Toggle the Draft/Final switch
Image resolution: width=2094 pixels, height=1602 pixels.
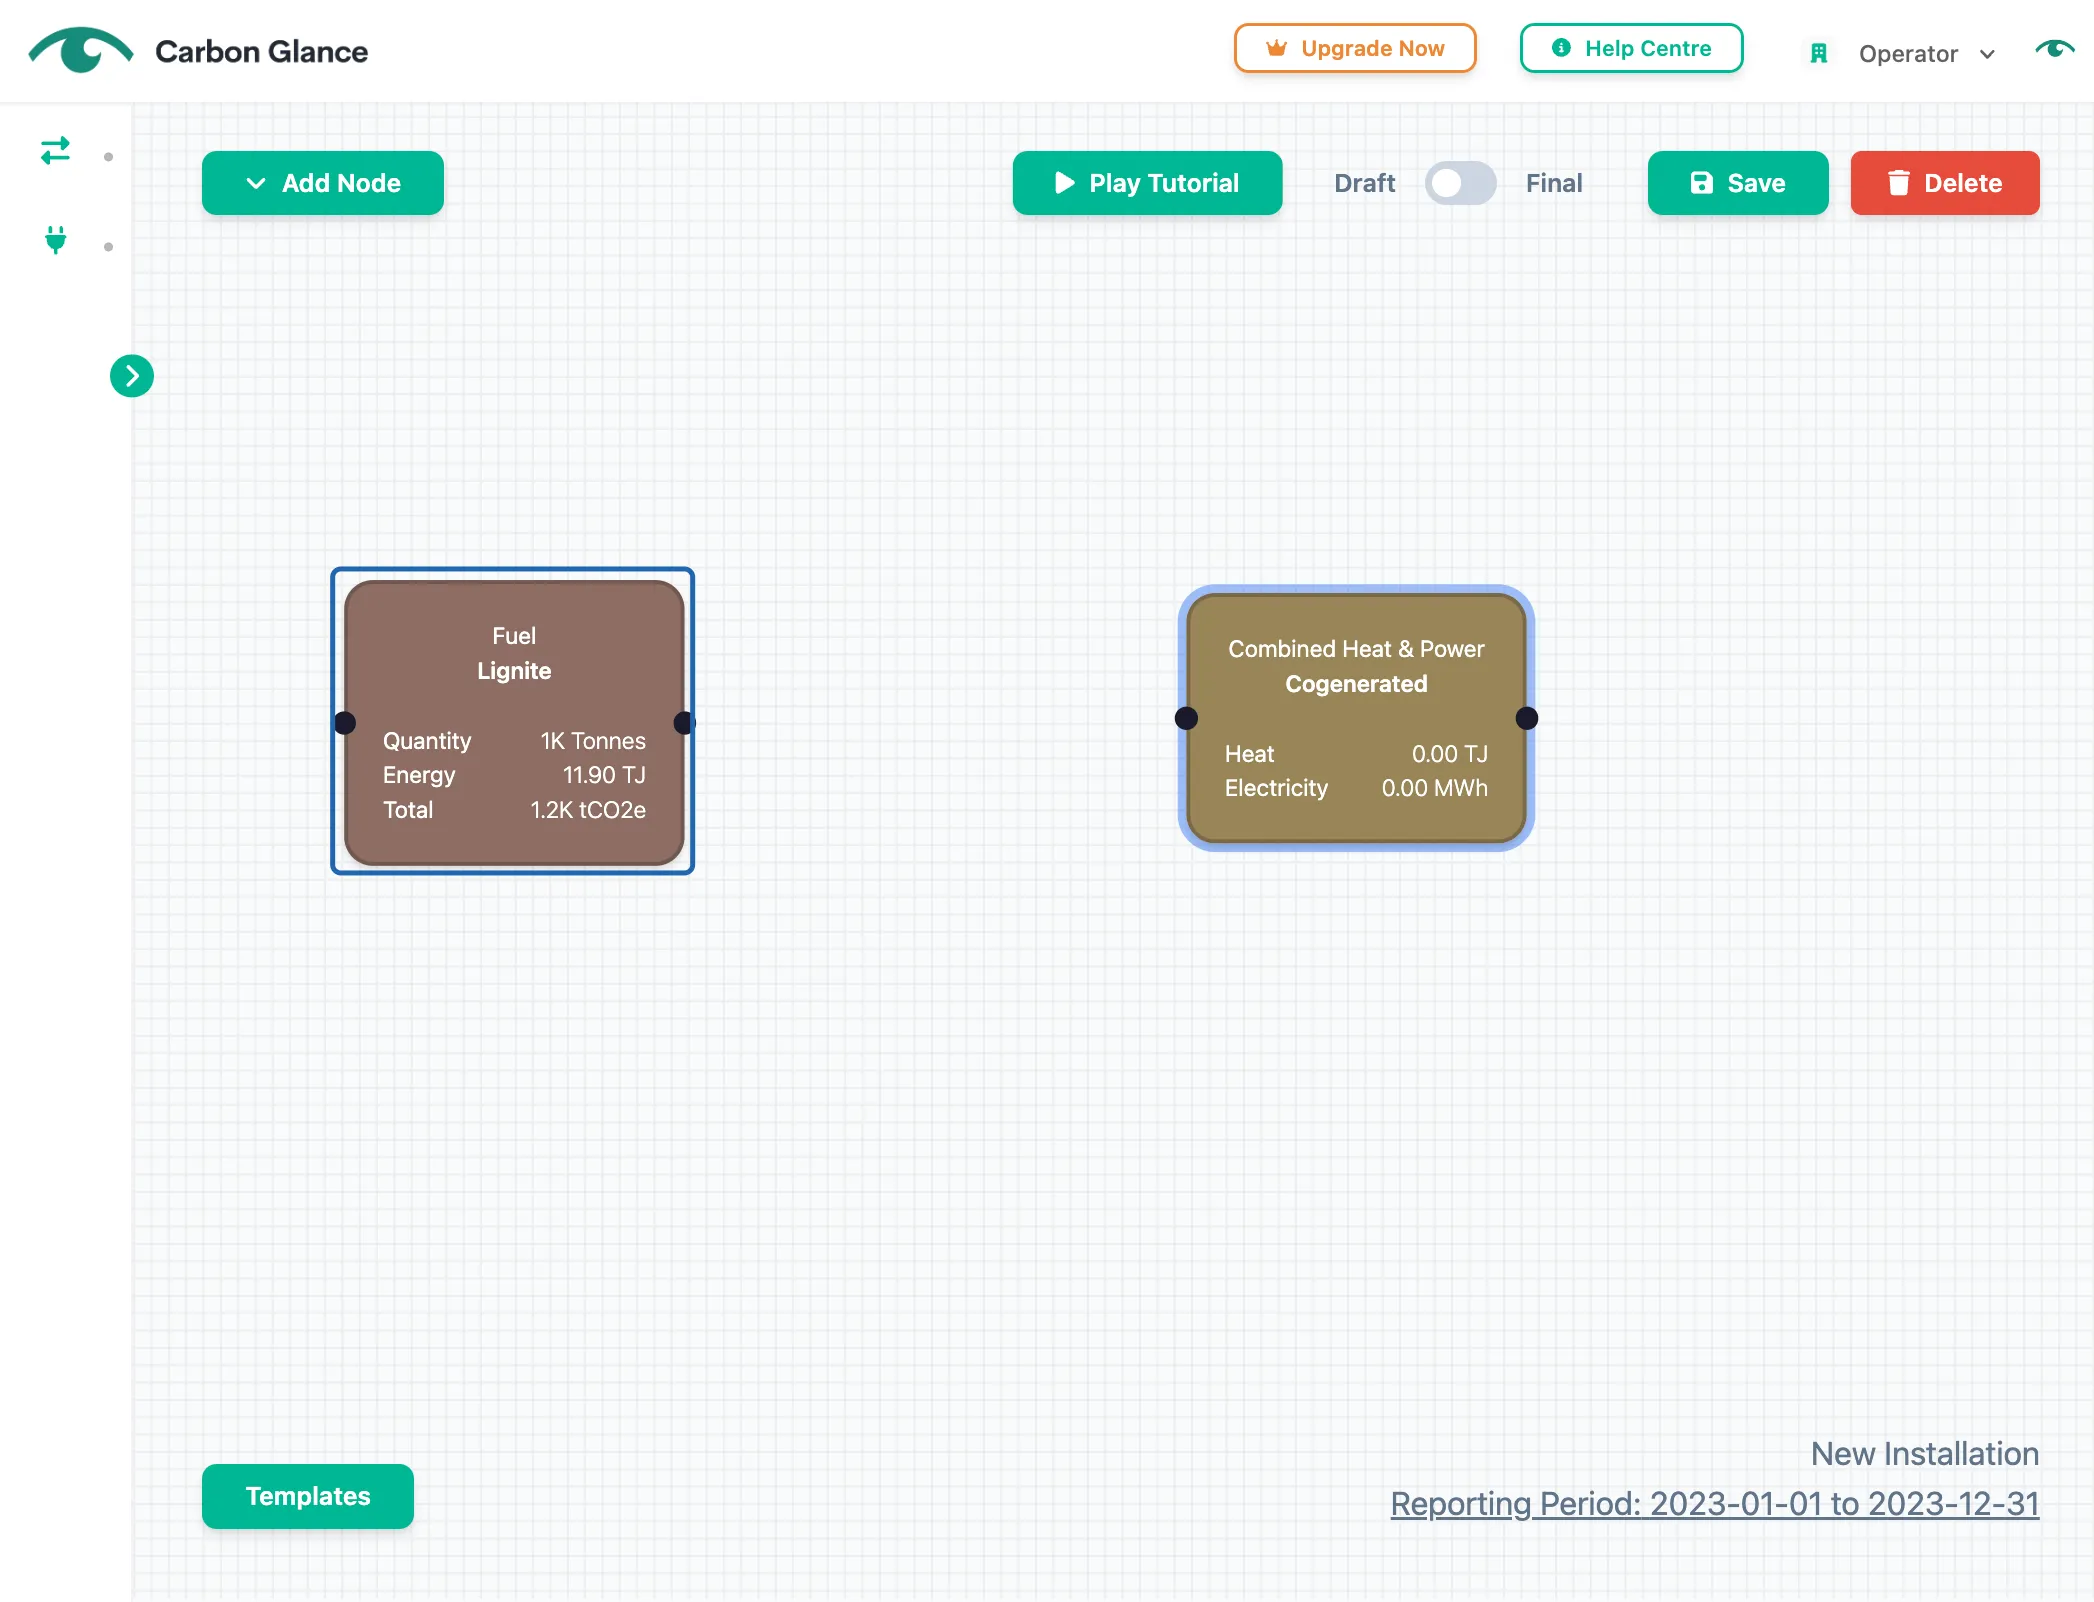[x=1460, y=183]
